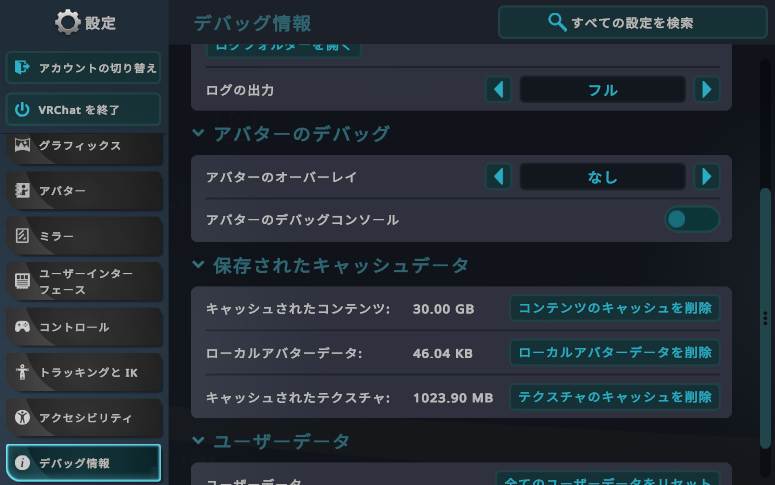Select the デバッグ情報 sidebar tab
This screenshot has height=485, width=775.
coord(84,463)
